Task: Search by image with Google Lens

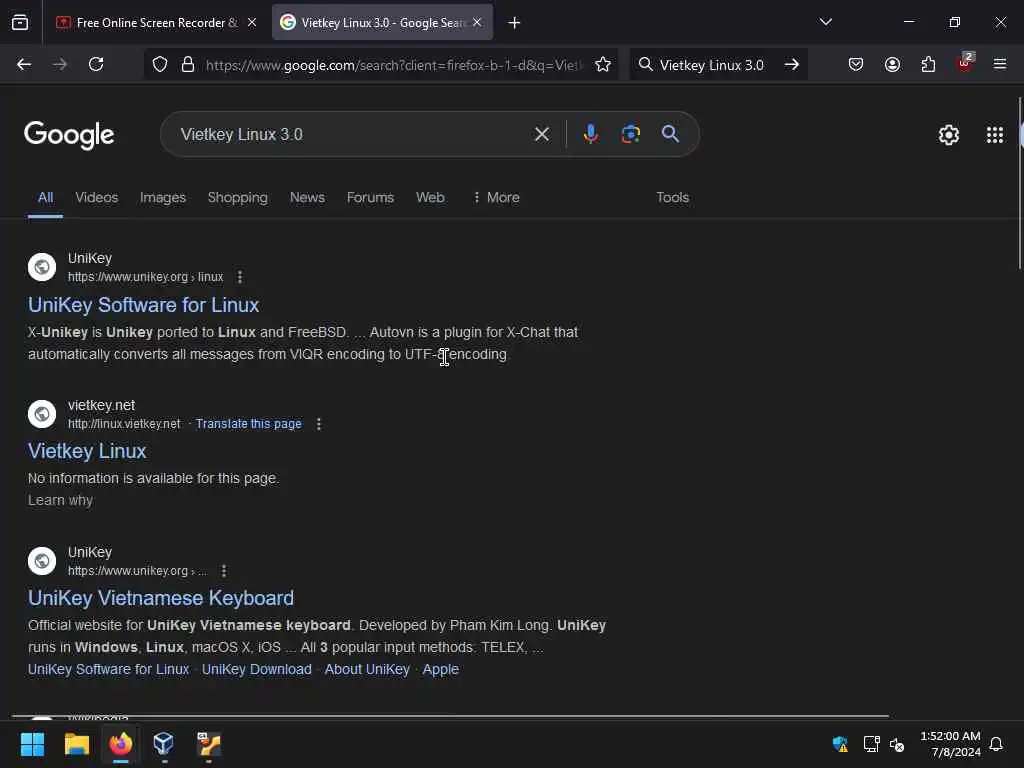Action: coord(630,134)
